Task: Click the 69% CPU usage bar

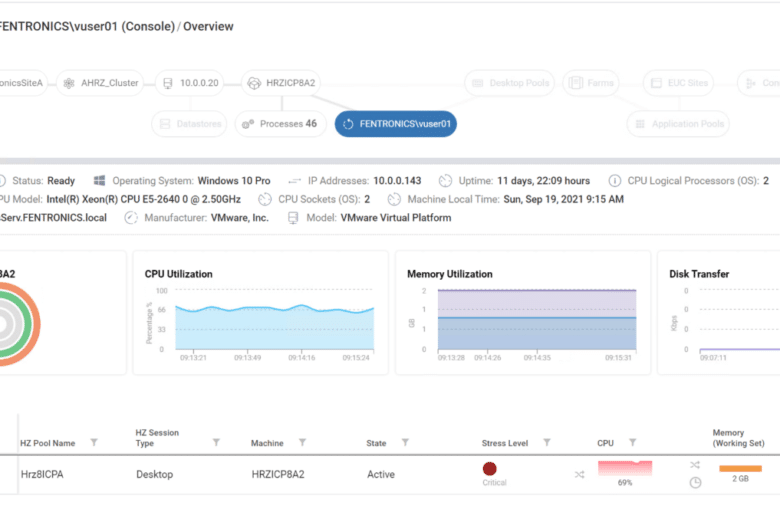Action: point(625,468)
